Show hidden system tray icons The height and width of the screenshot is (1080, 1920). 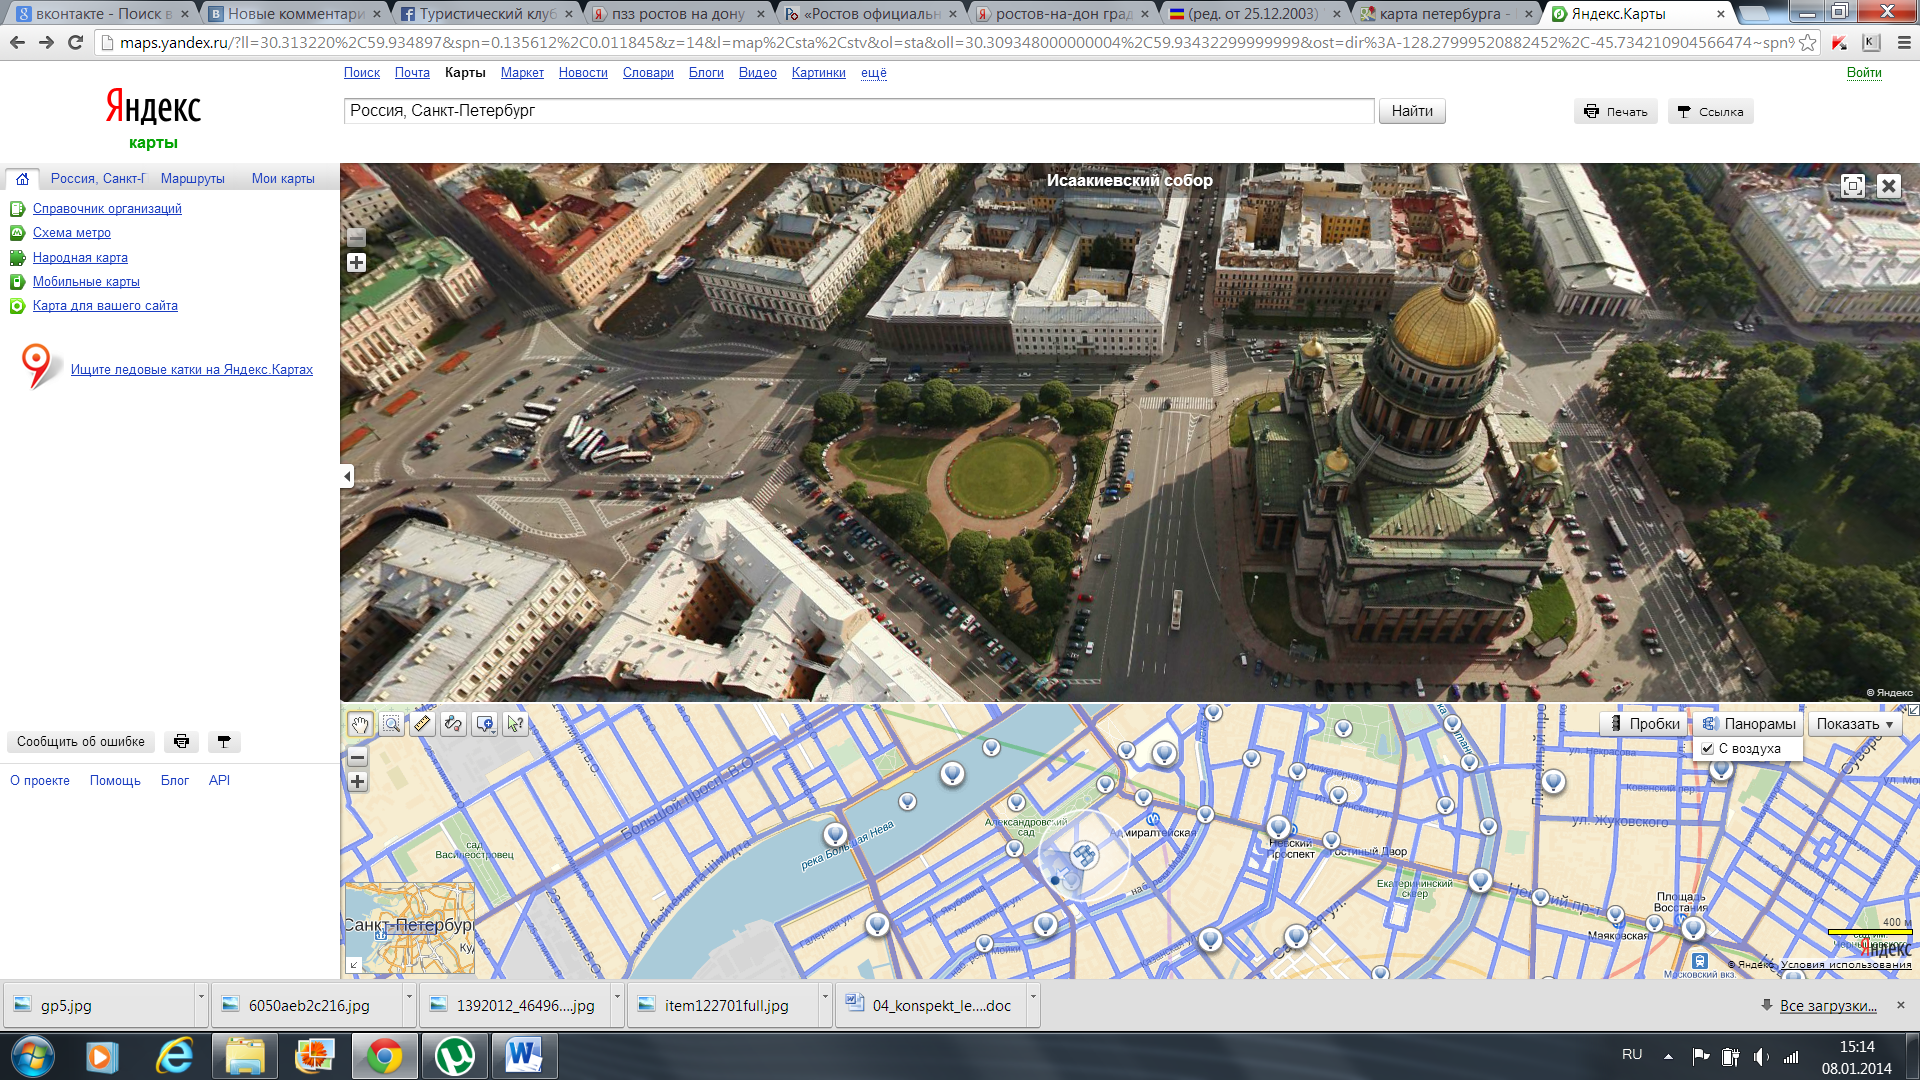1668,1056
